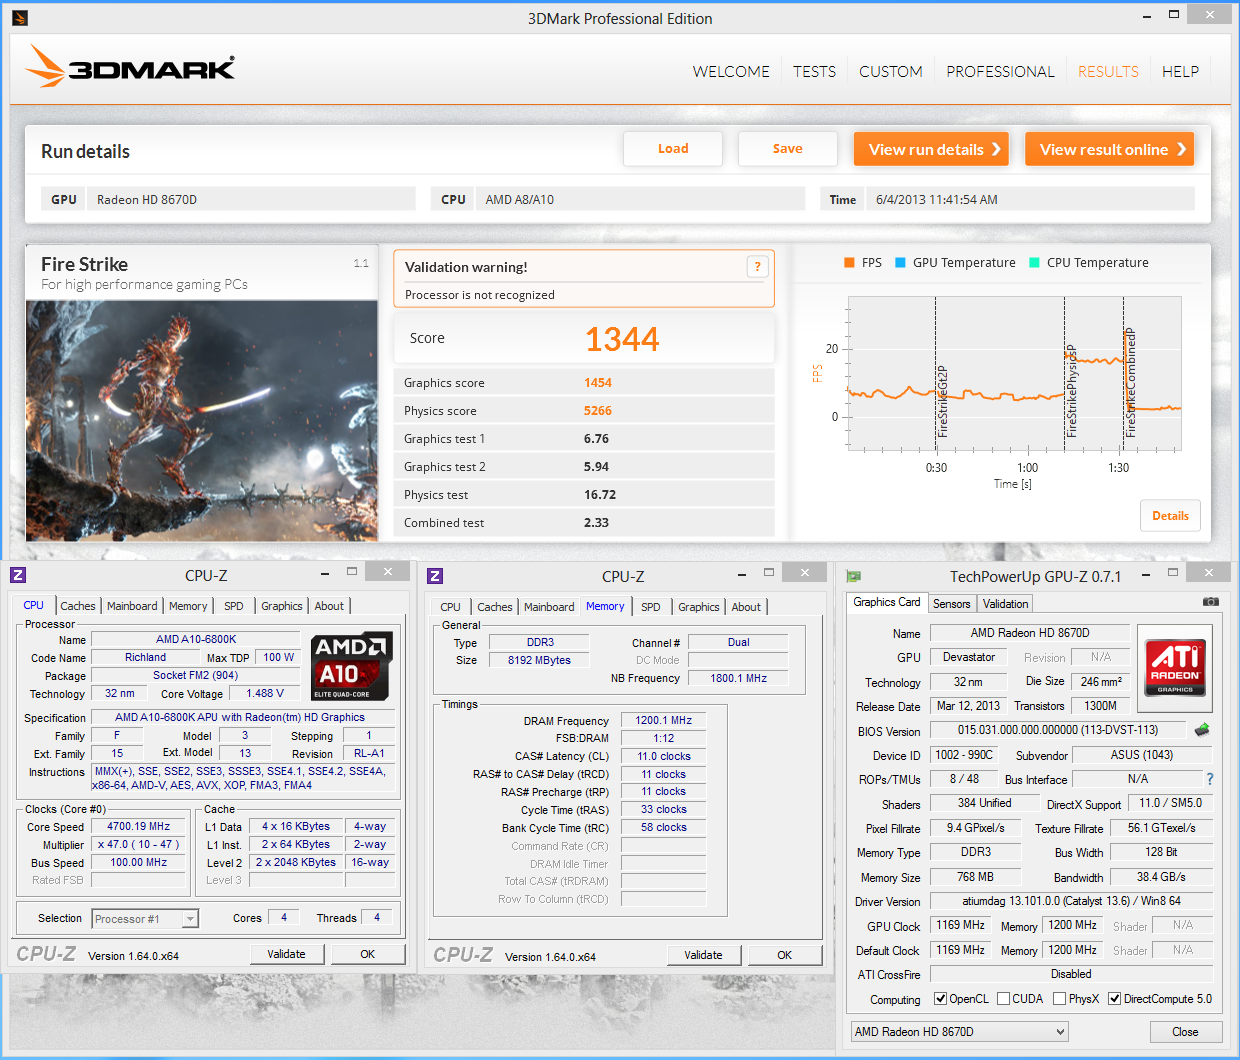The image size is (1240, 1060).
Task: Open Graphics tab in memory CPU-Z window
Action: (699, 607)
